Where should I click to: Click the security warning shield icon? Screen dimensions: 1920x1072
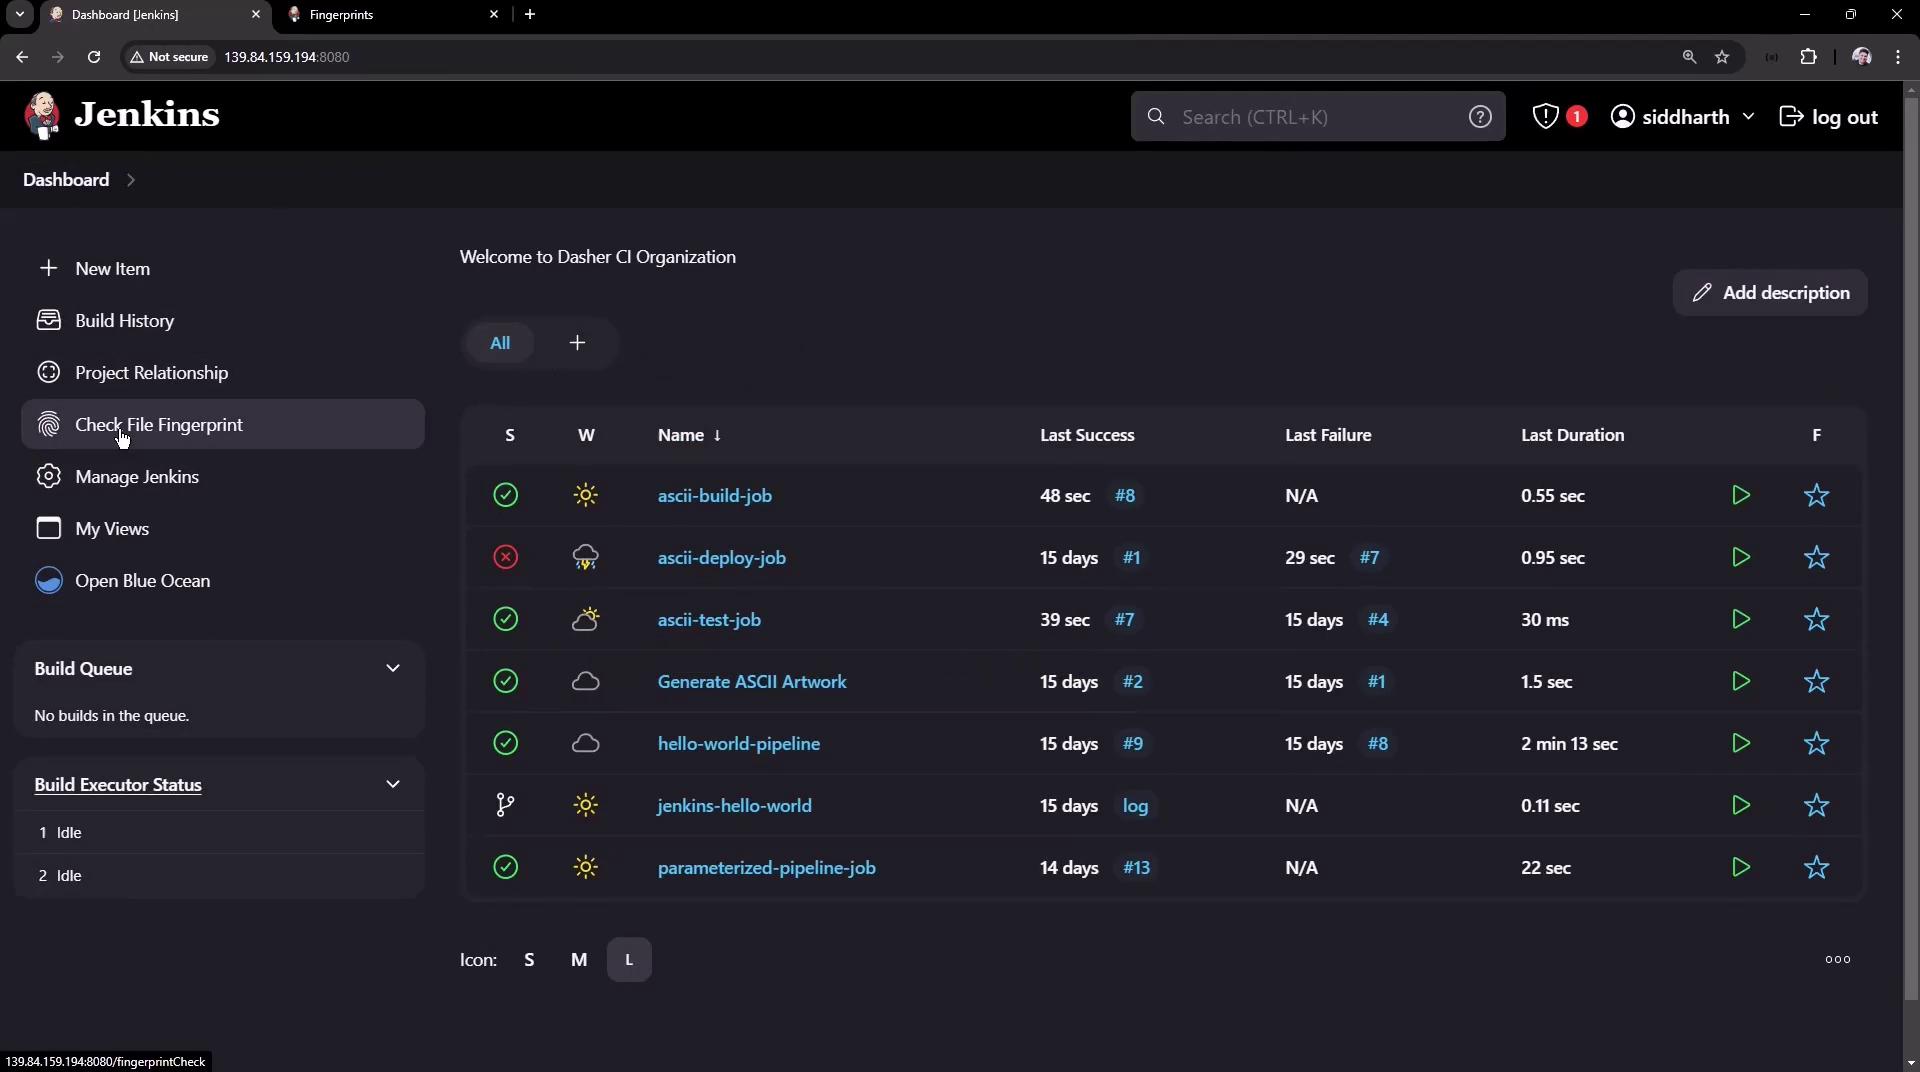pyautogui.click(x=1545, y=117)
